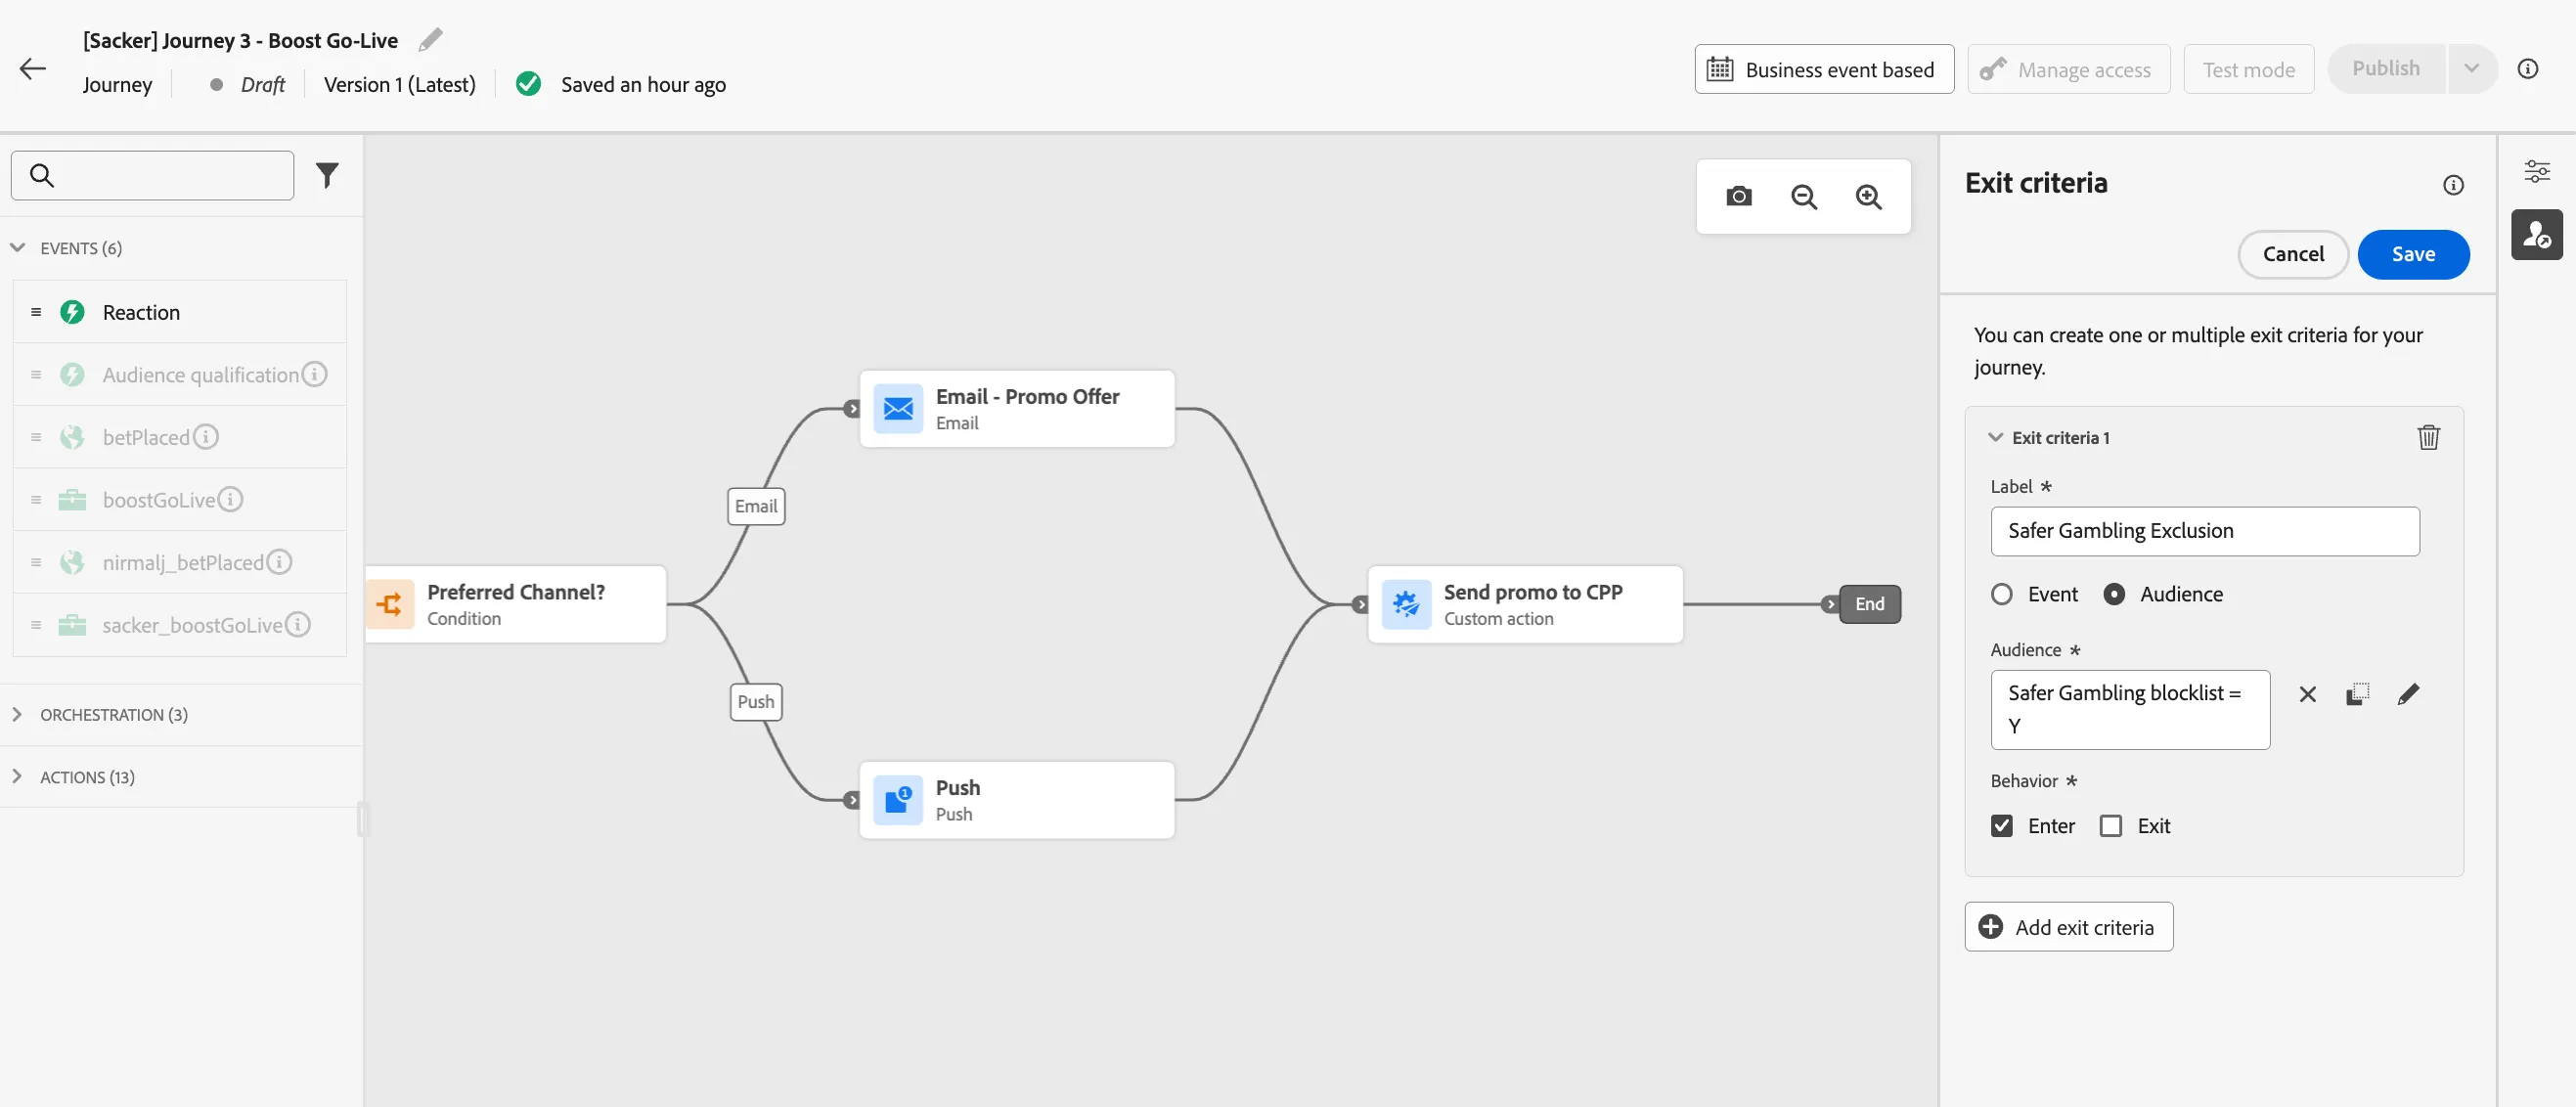
Task: Select the nirmalj_betPlaced event row
Action: point(180,562)
